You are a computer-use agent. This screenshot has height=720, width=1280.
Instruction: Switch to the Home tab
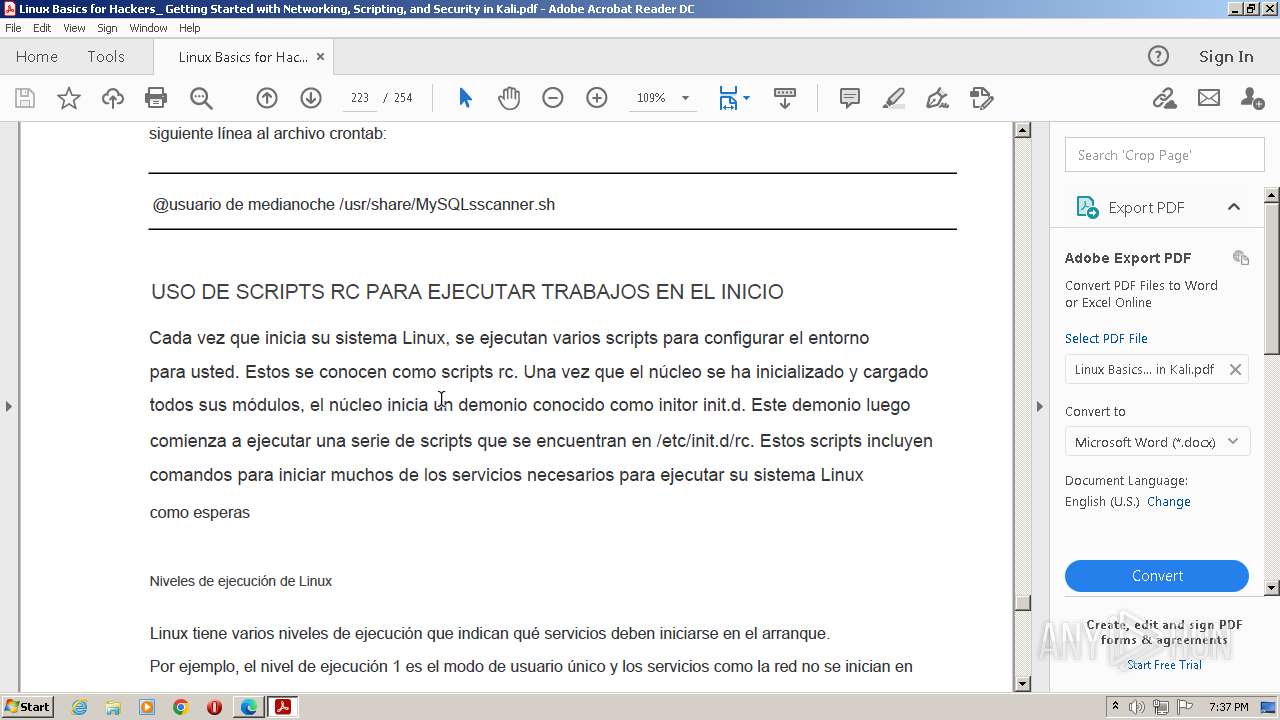point(37,57)
